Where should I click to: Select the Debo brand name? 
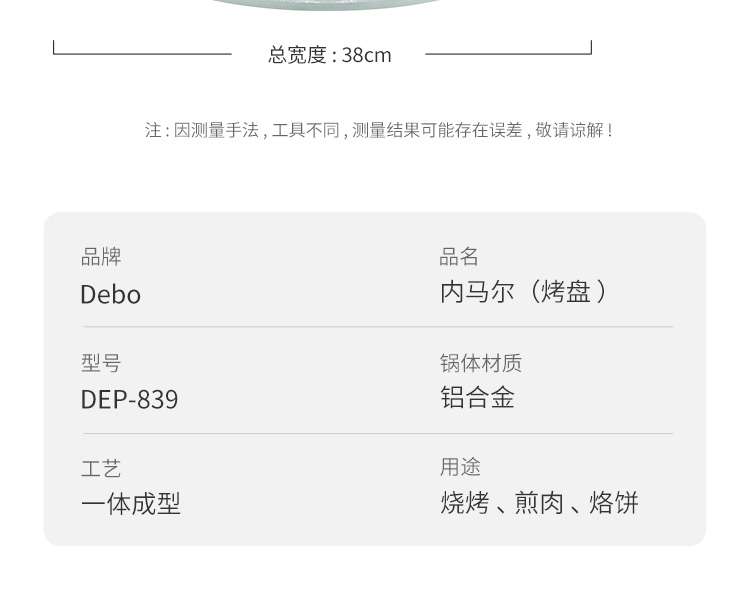pyautogui.click(x=110, y=295)
